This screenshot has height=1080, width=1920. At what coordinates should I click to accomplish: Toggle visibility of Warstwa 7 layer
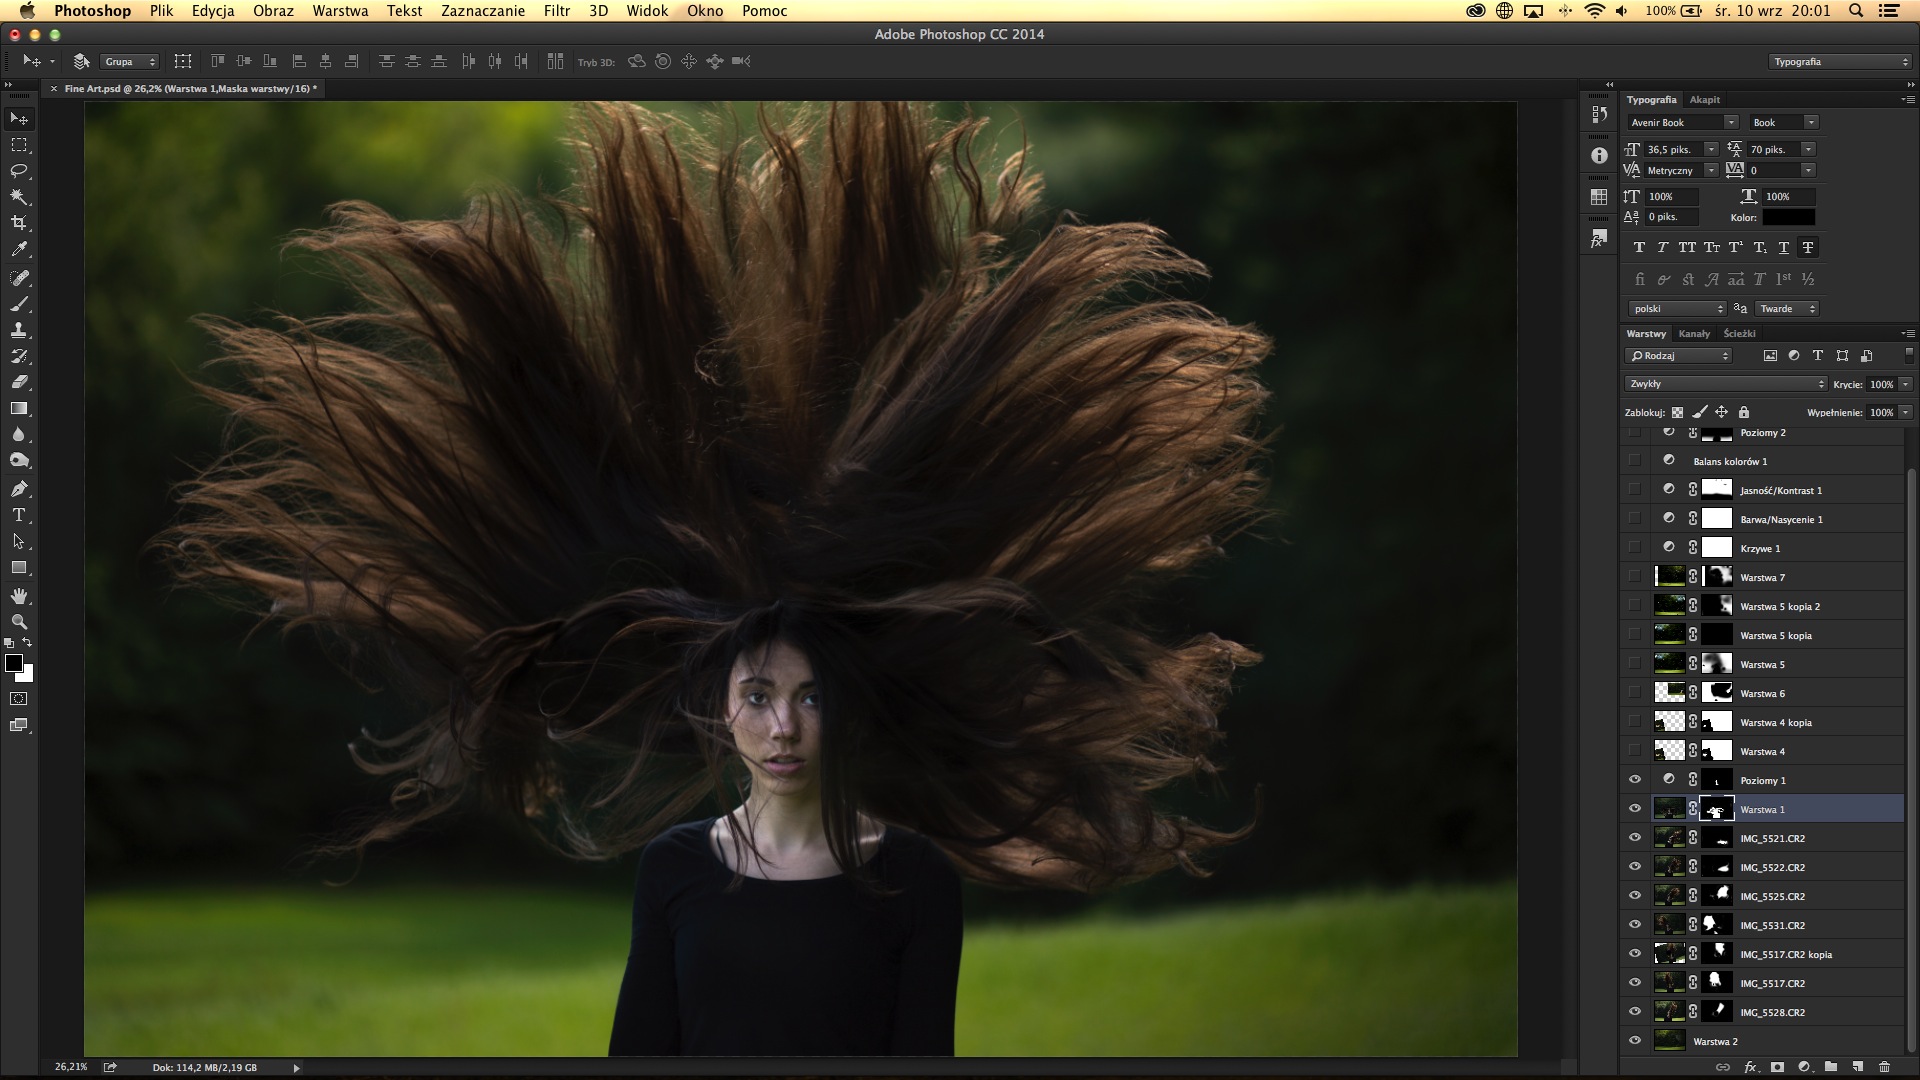coord(1635,576)
